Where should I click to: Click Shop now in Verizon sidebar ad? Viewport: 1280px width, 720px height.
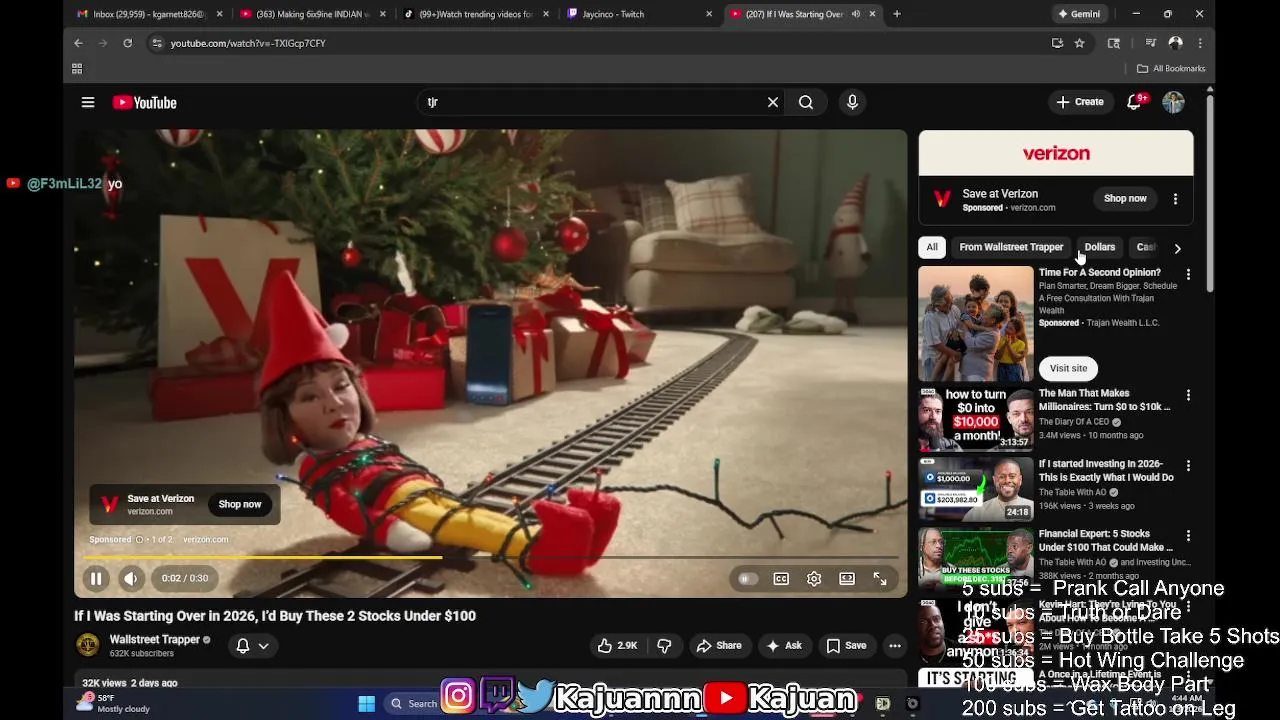click(x=1125, y=198)
